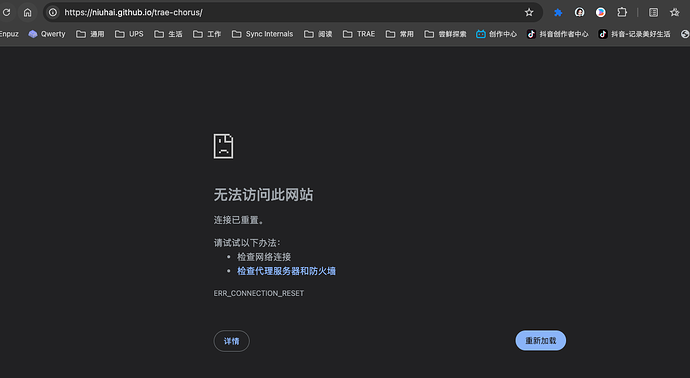Image resolution: width=690 pixels, height=378 pixels.
Task: Select the ERR_CONNECTION_RESET error code text
Action: click(259, 293)
